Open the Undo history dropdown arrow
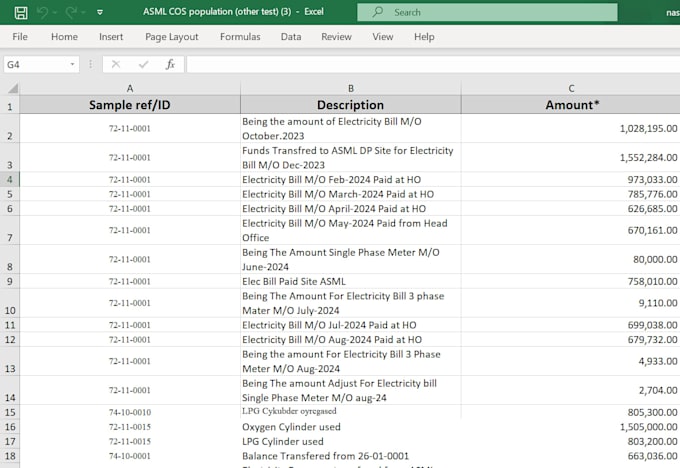The height and width of the screenshot is (468, 680). [55, 13]
